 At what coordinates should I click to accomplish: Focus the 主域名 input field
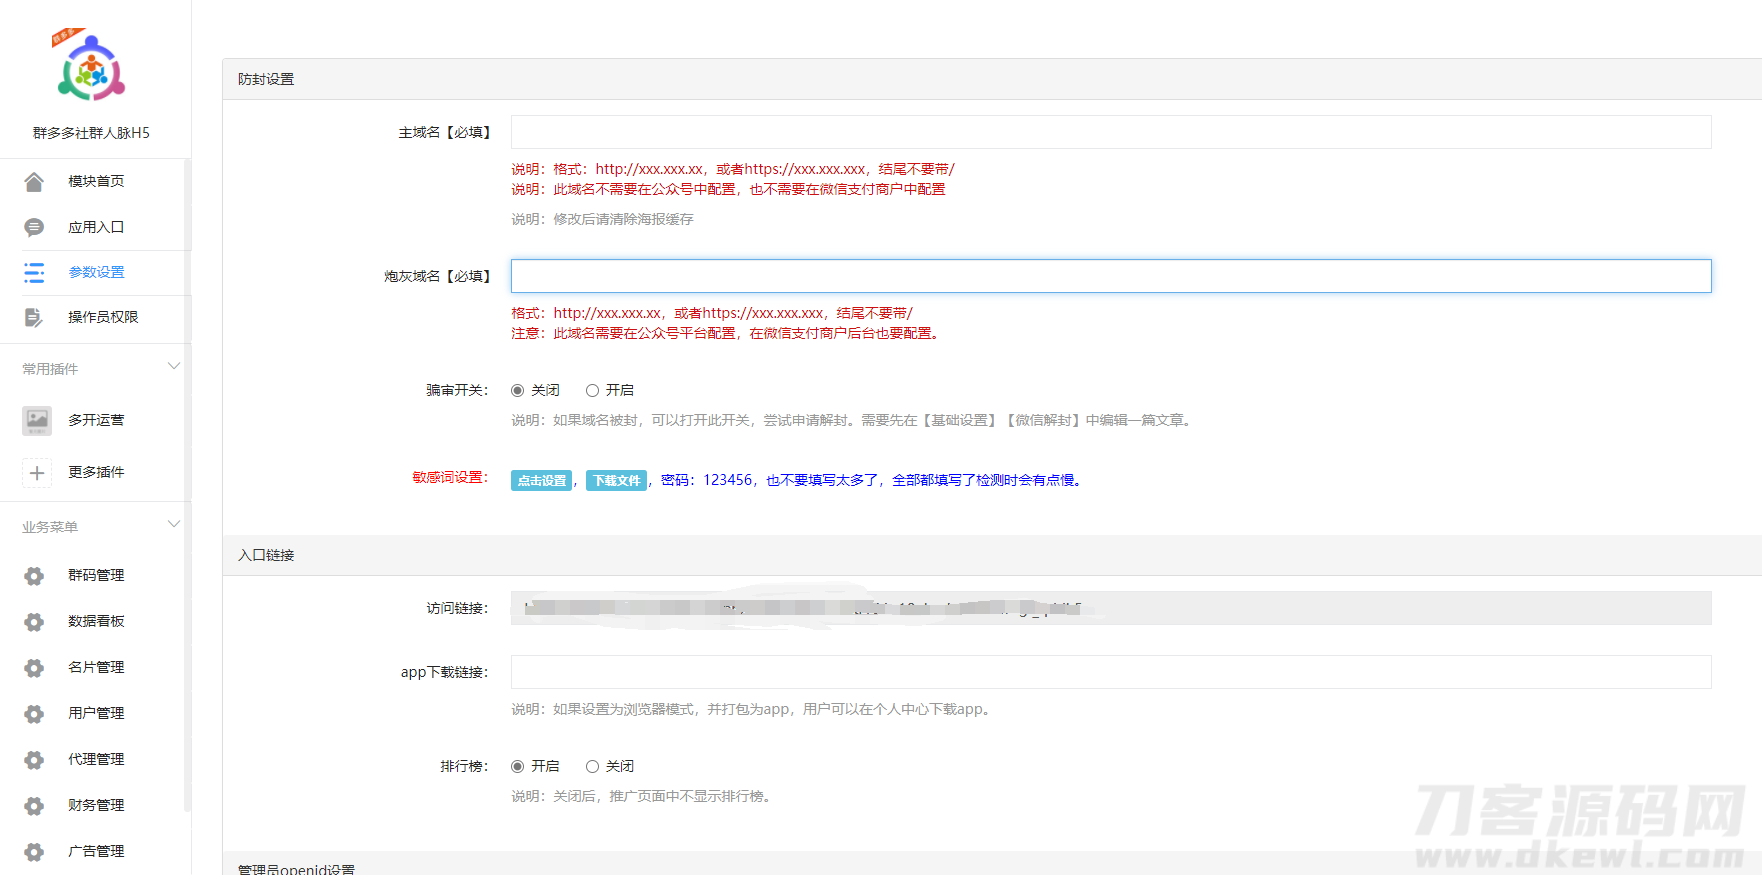1110,132
